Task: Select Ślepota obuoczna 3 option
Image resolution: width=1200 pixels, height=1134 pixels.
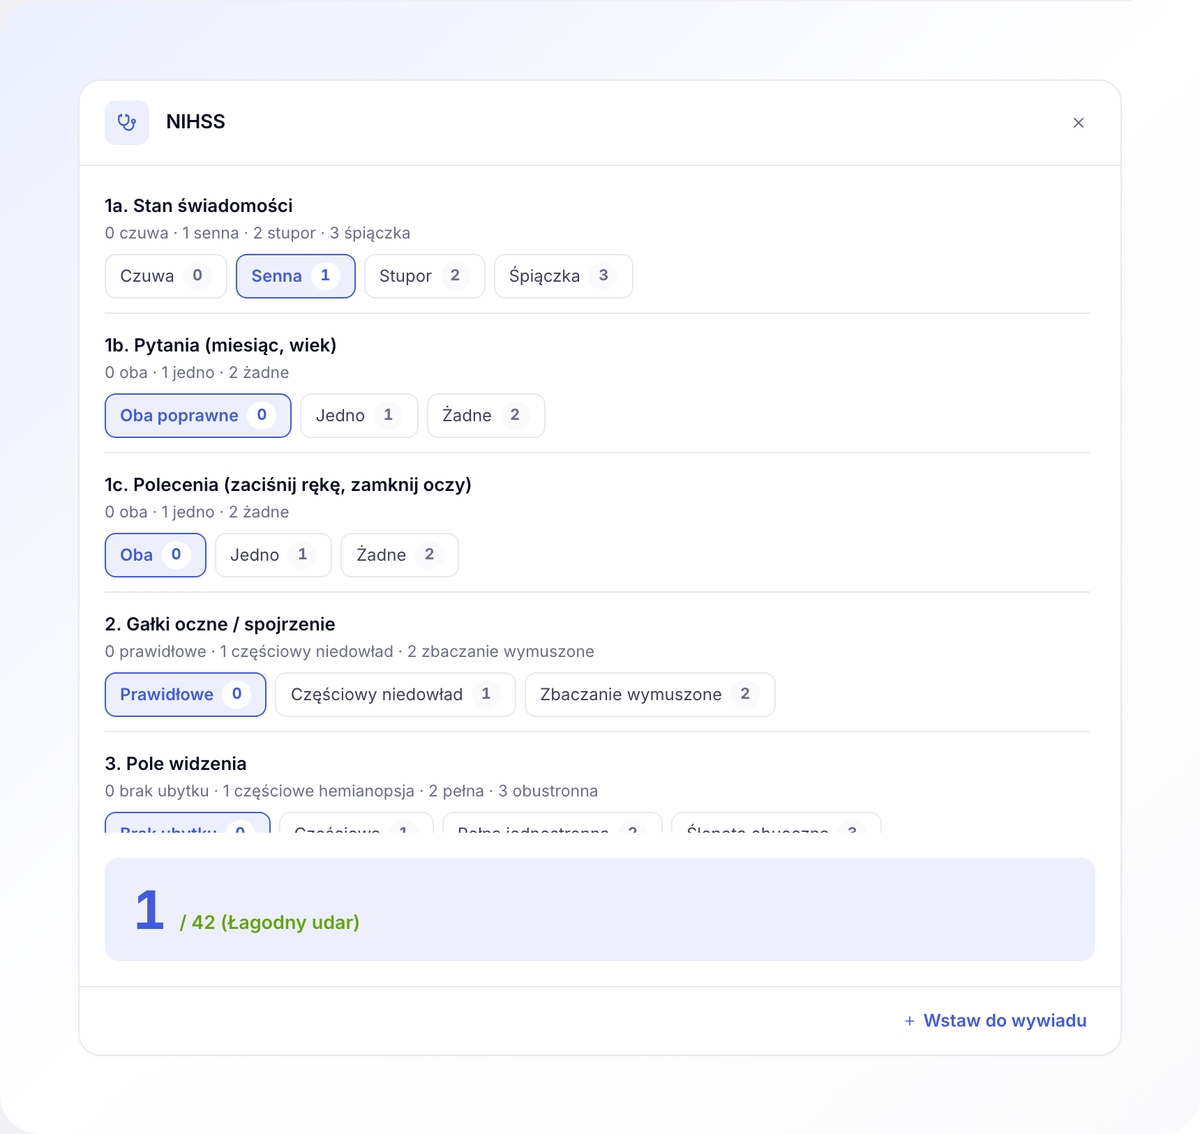Action: click(x=776, y=823)
